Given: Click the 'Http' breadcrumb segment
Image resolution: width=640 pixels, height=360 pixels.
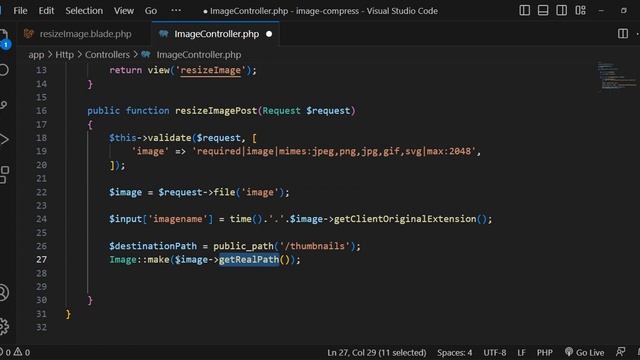Looking at the screenshot, I should 64,55.
